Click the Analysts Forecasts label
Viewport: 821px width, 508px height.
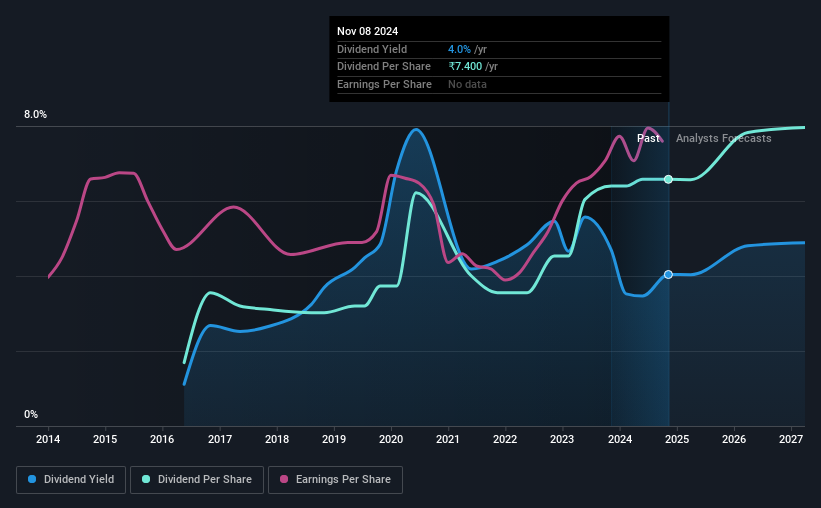723,138
